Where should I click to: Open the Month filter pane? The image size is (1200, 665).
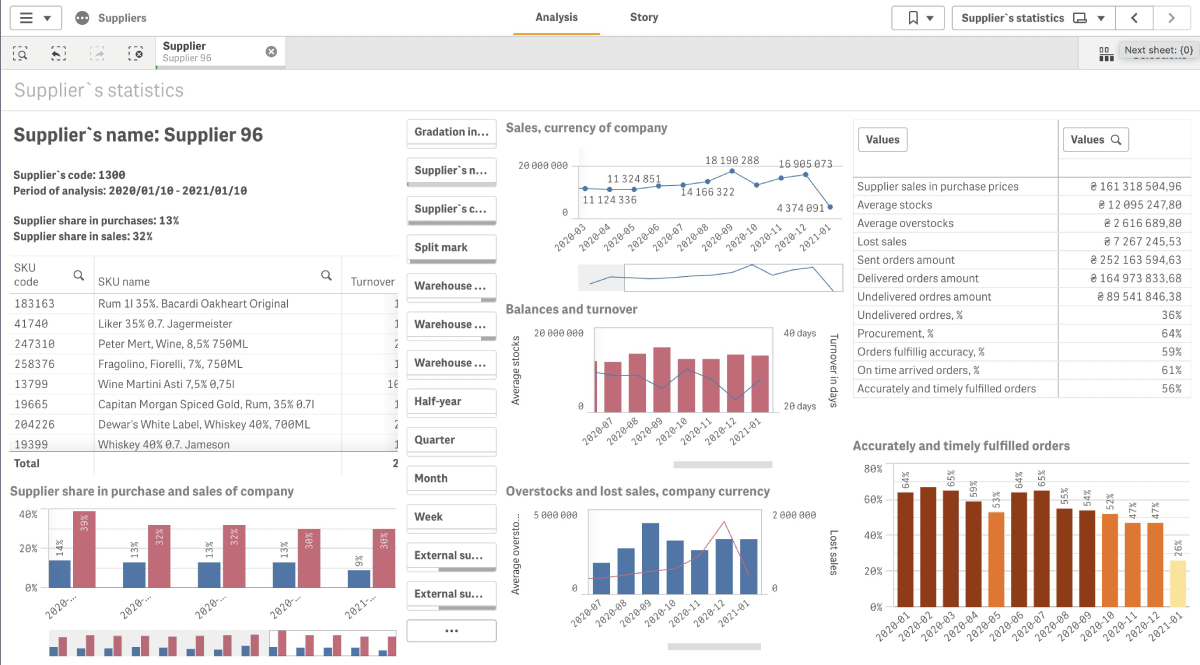click(x=451, y=478)
